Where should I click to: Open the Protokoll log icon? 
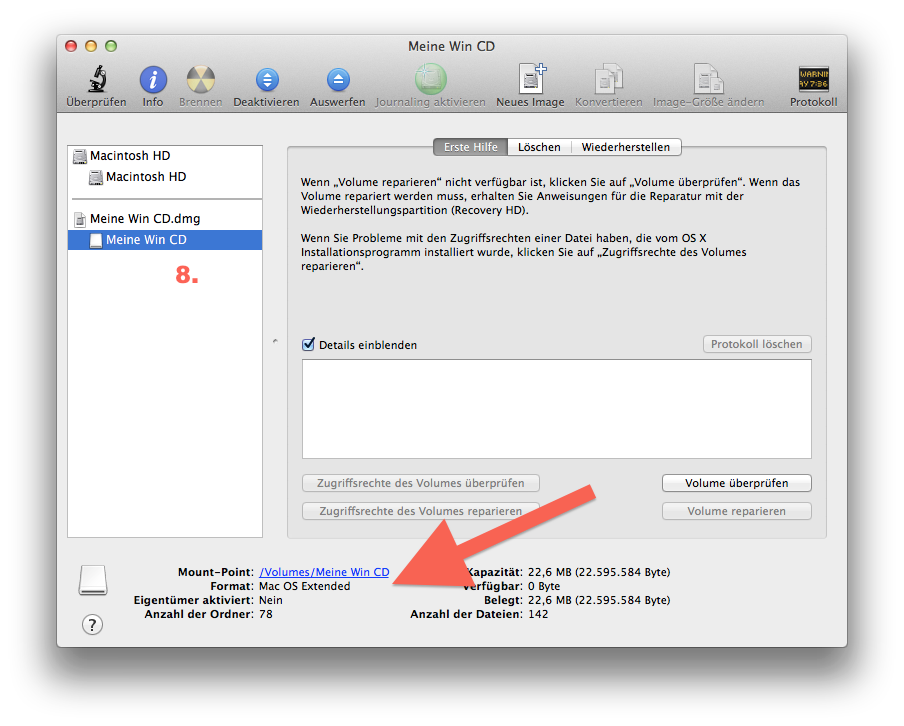point(813,79)
